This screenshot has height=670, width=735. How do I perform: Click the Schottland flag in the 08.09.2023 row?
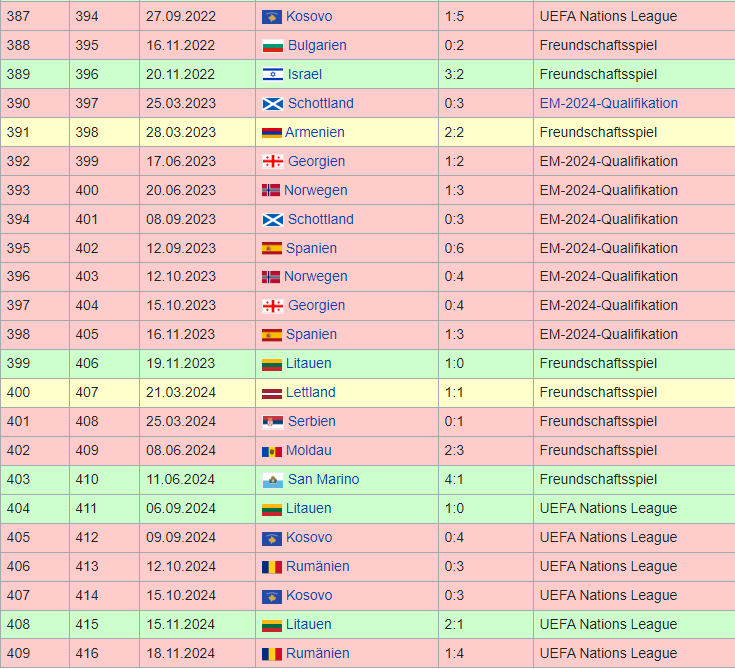(x=272, y=220)
